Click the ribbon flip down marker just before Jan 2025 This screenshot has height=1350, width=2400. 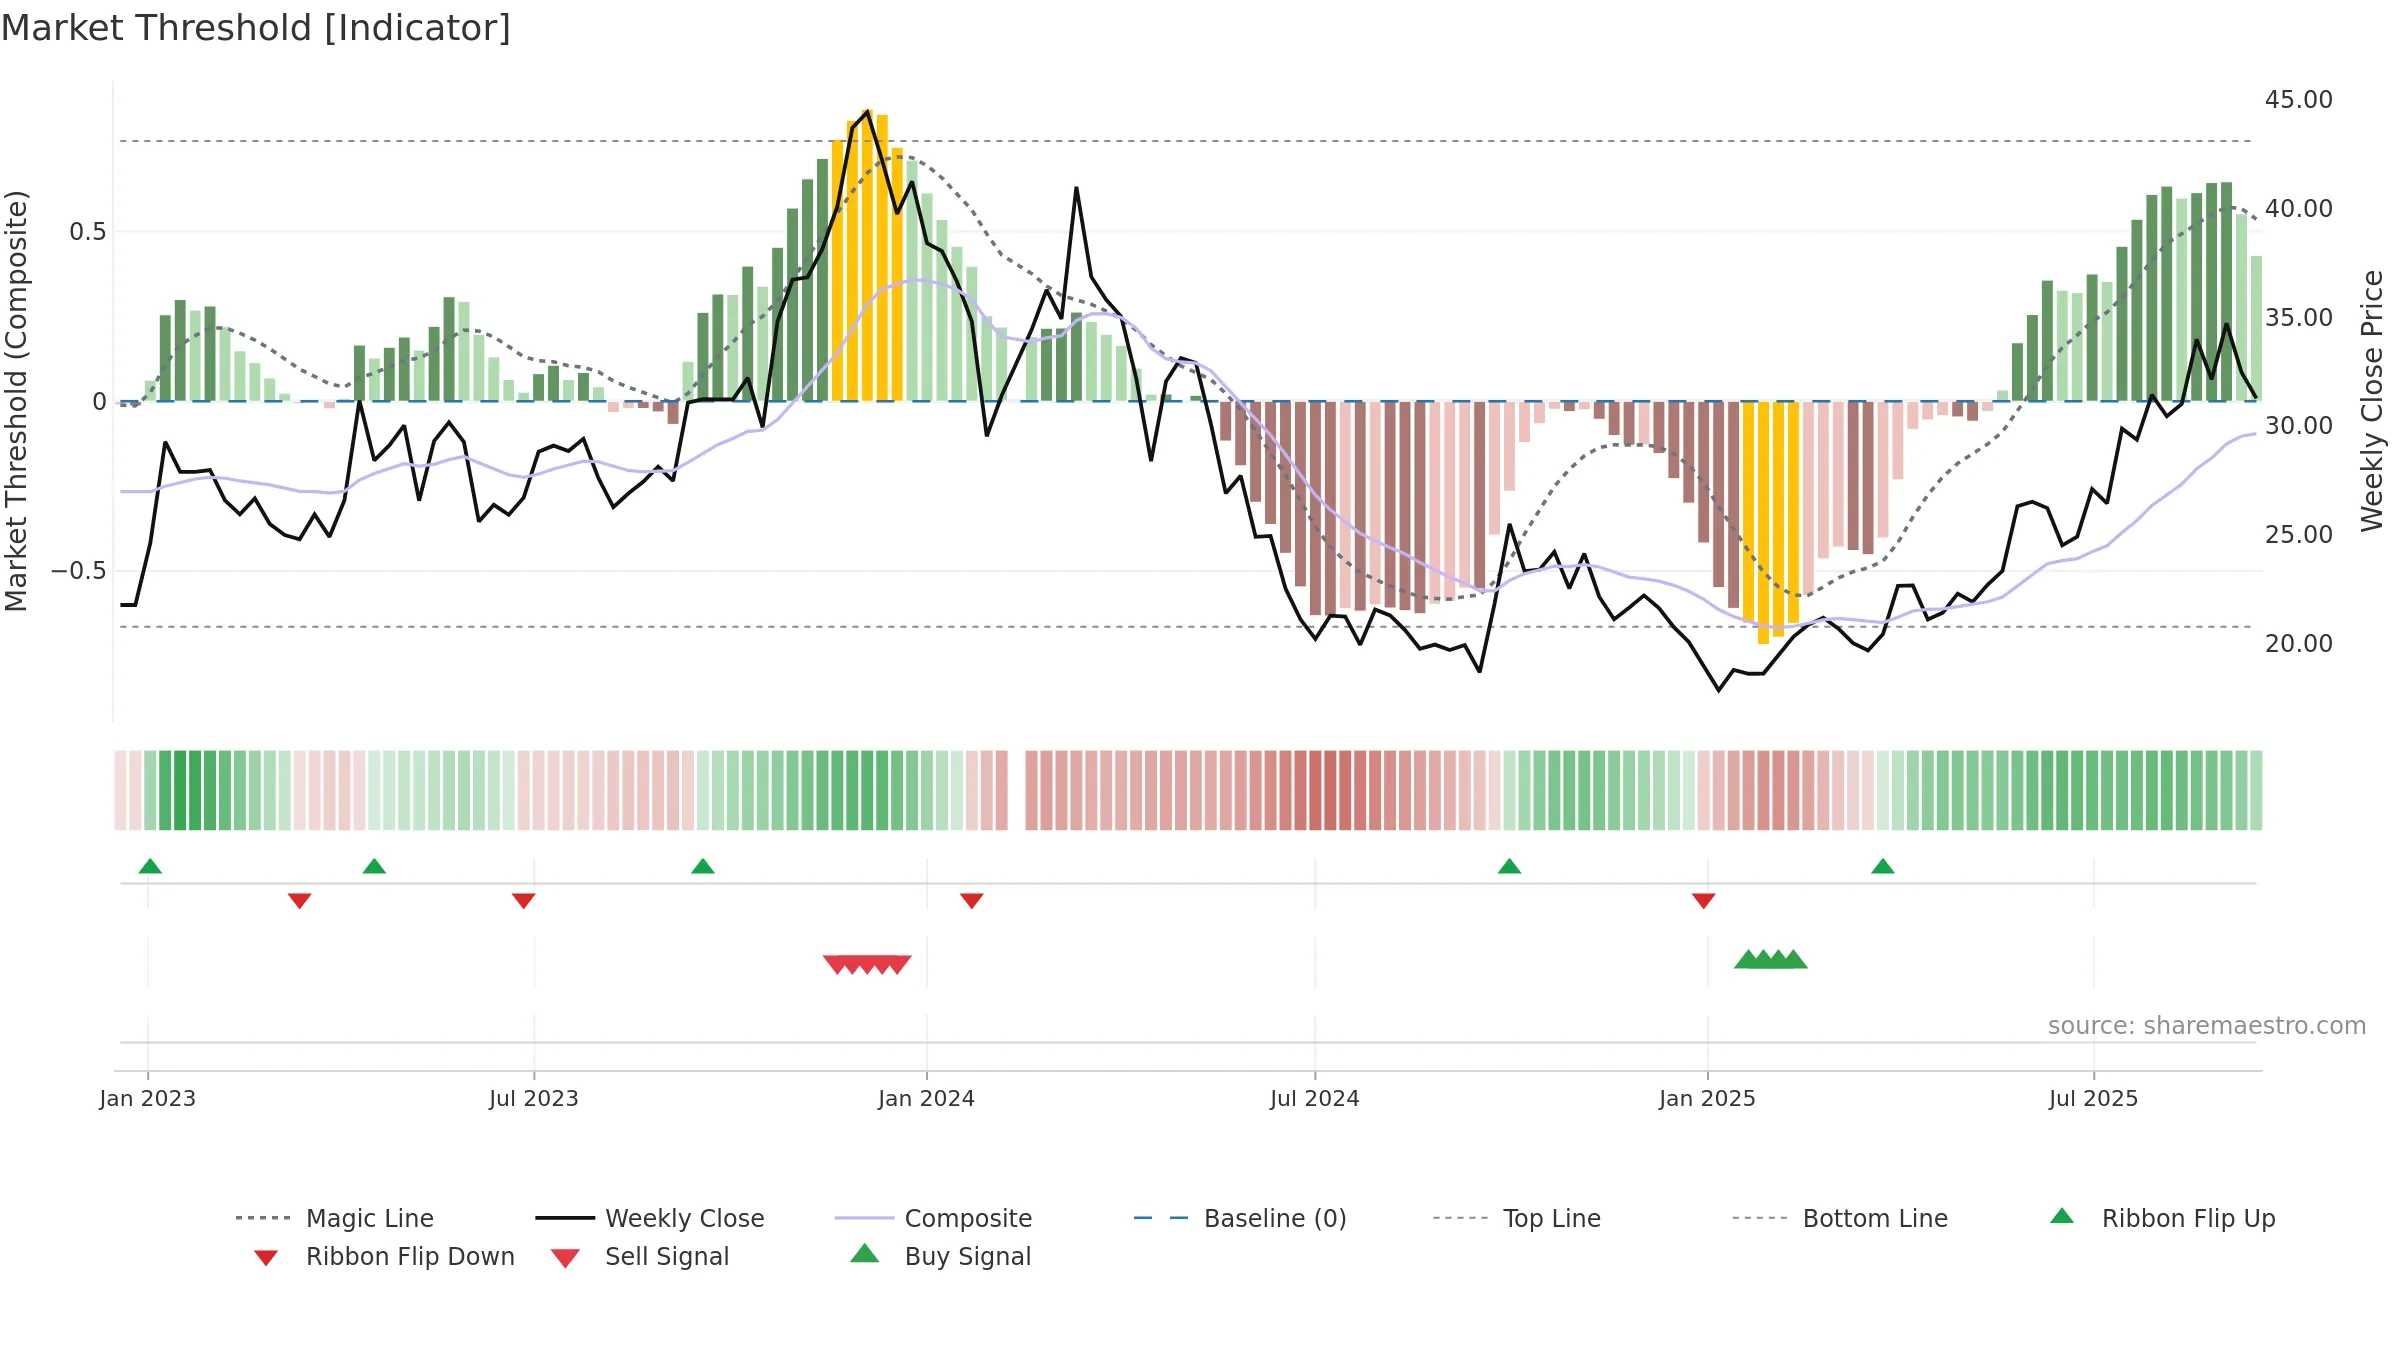tap(1704, 901)
